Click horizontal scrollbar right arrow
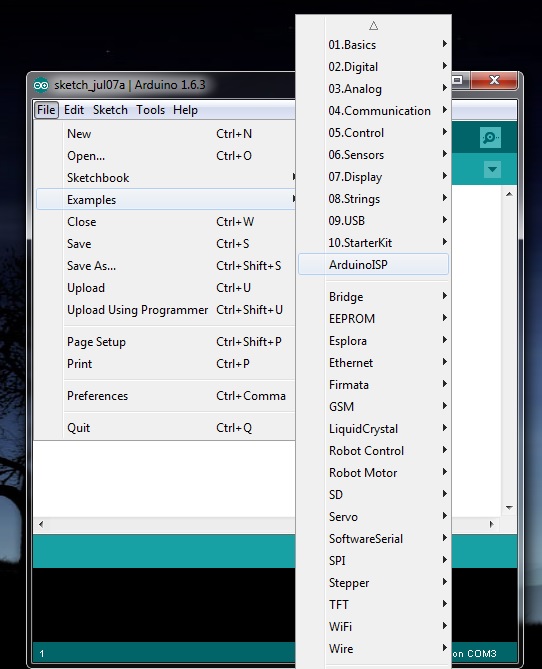The width and height of the screenshot is (542, 669). (x=491, y=524)
